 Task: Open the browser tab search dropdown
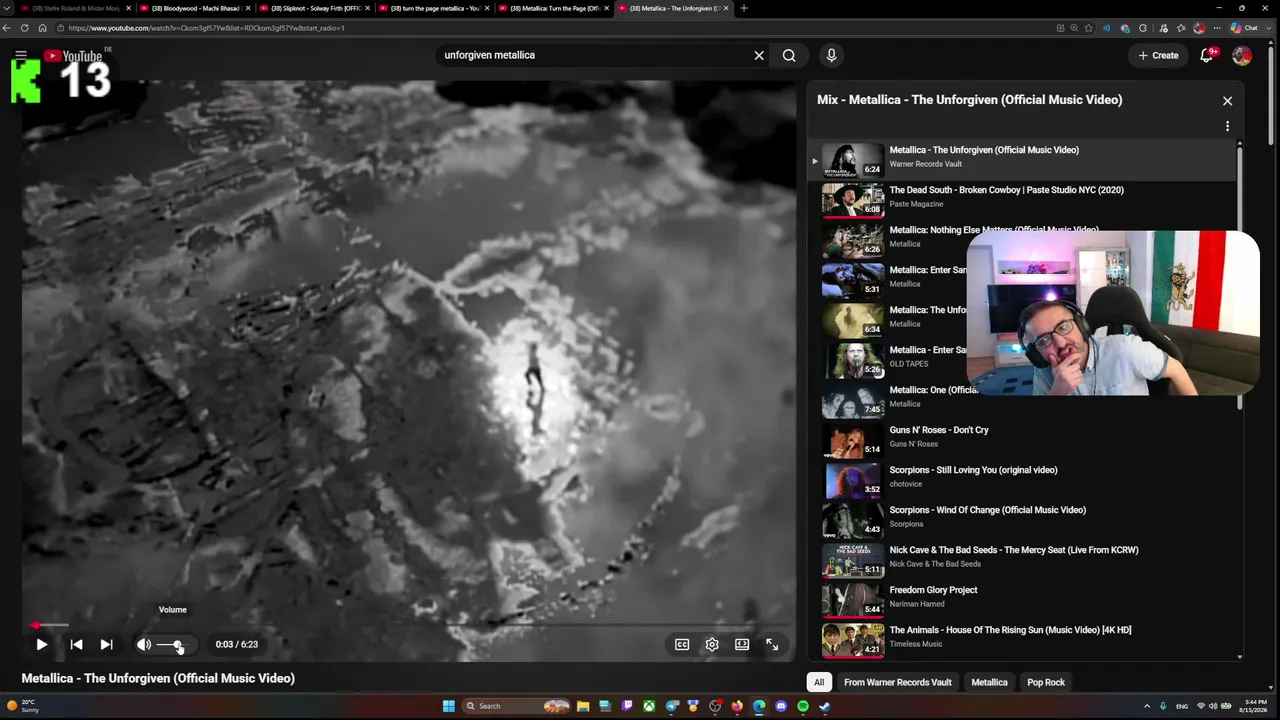(8, 8)
